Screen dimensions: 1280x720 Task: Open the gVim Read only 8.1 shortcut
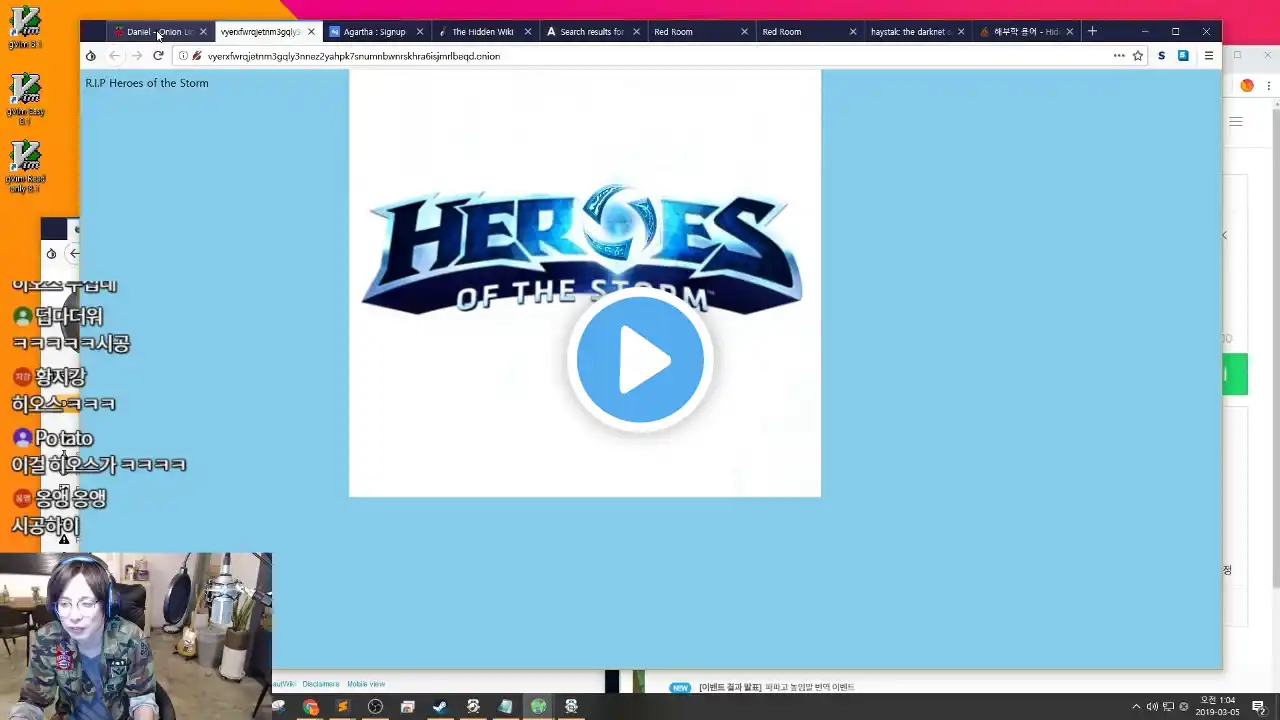pos(25,166)
